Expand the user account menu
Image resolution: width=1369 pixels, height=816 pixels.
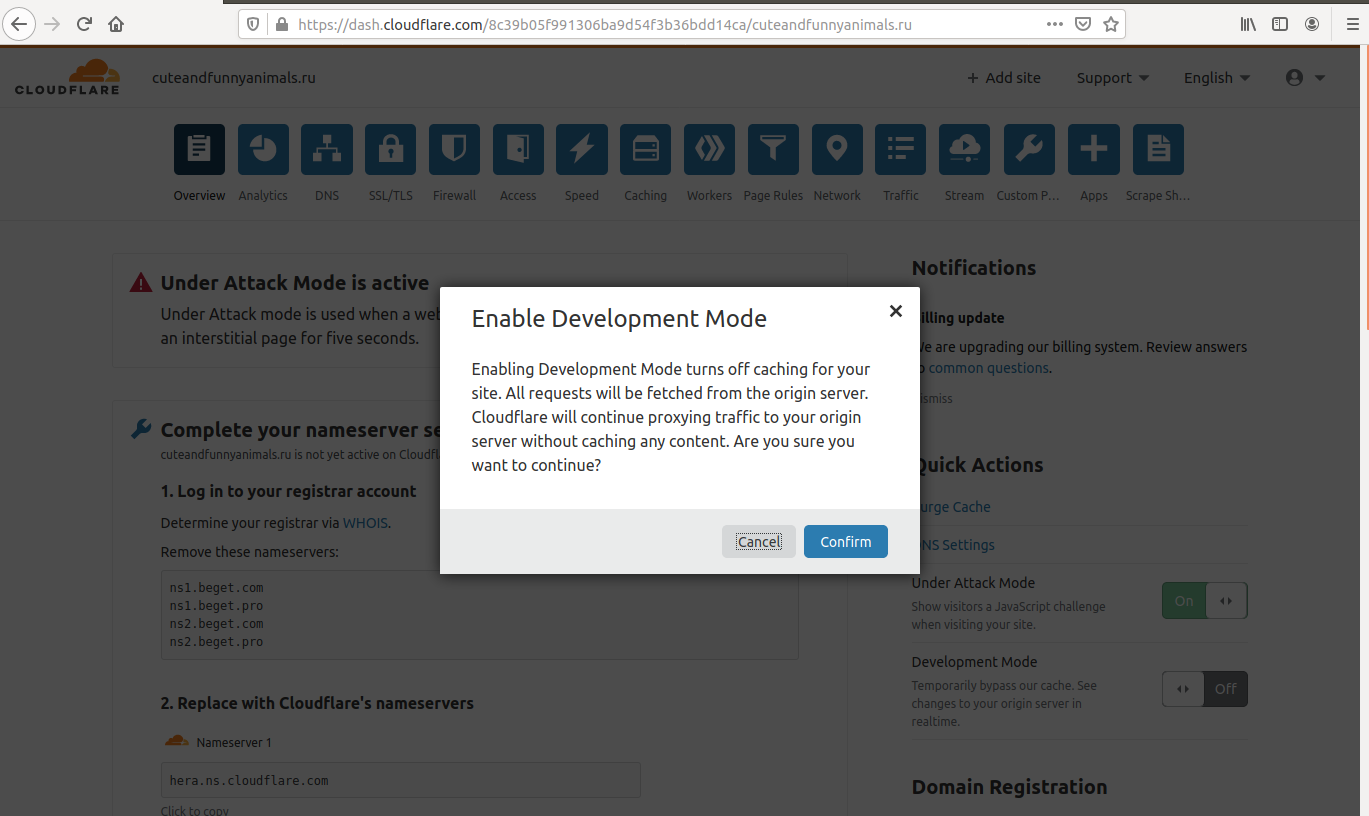[x=1305, y=78]
